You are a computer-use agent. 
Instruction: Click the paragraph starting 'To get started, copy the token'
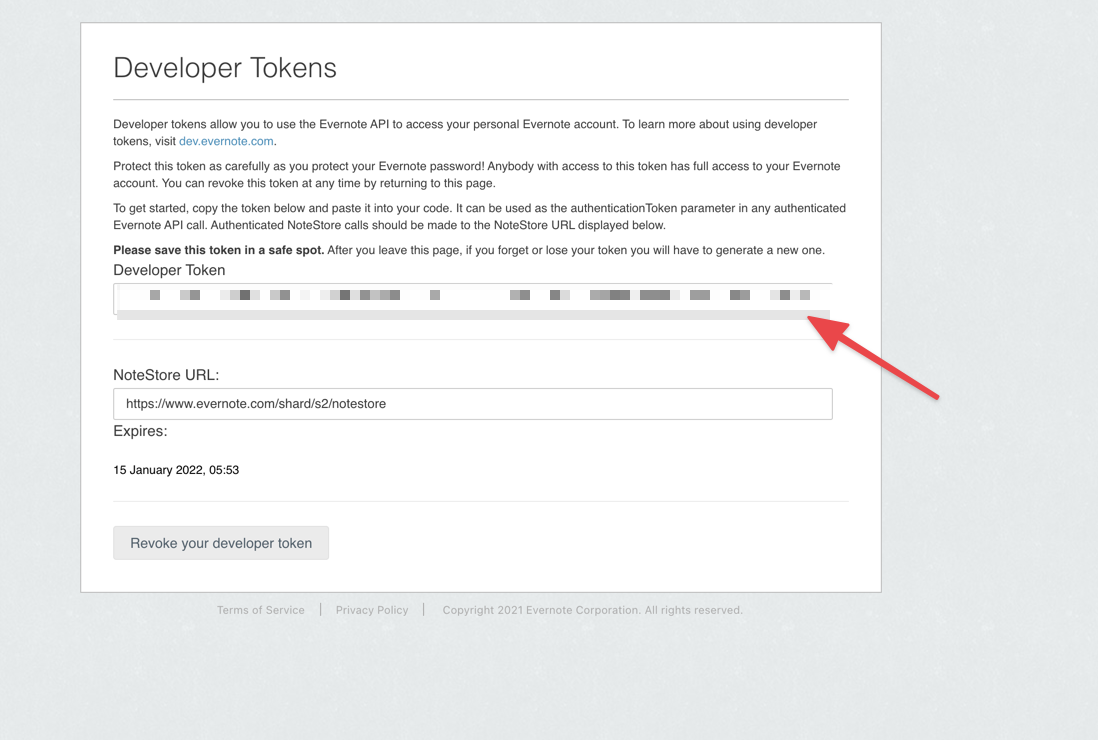(480, 217)
